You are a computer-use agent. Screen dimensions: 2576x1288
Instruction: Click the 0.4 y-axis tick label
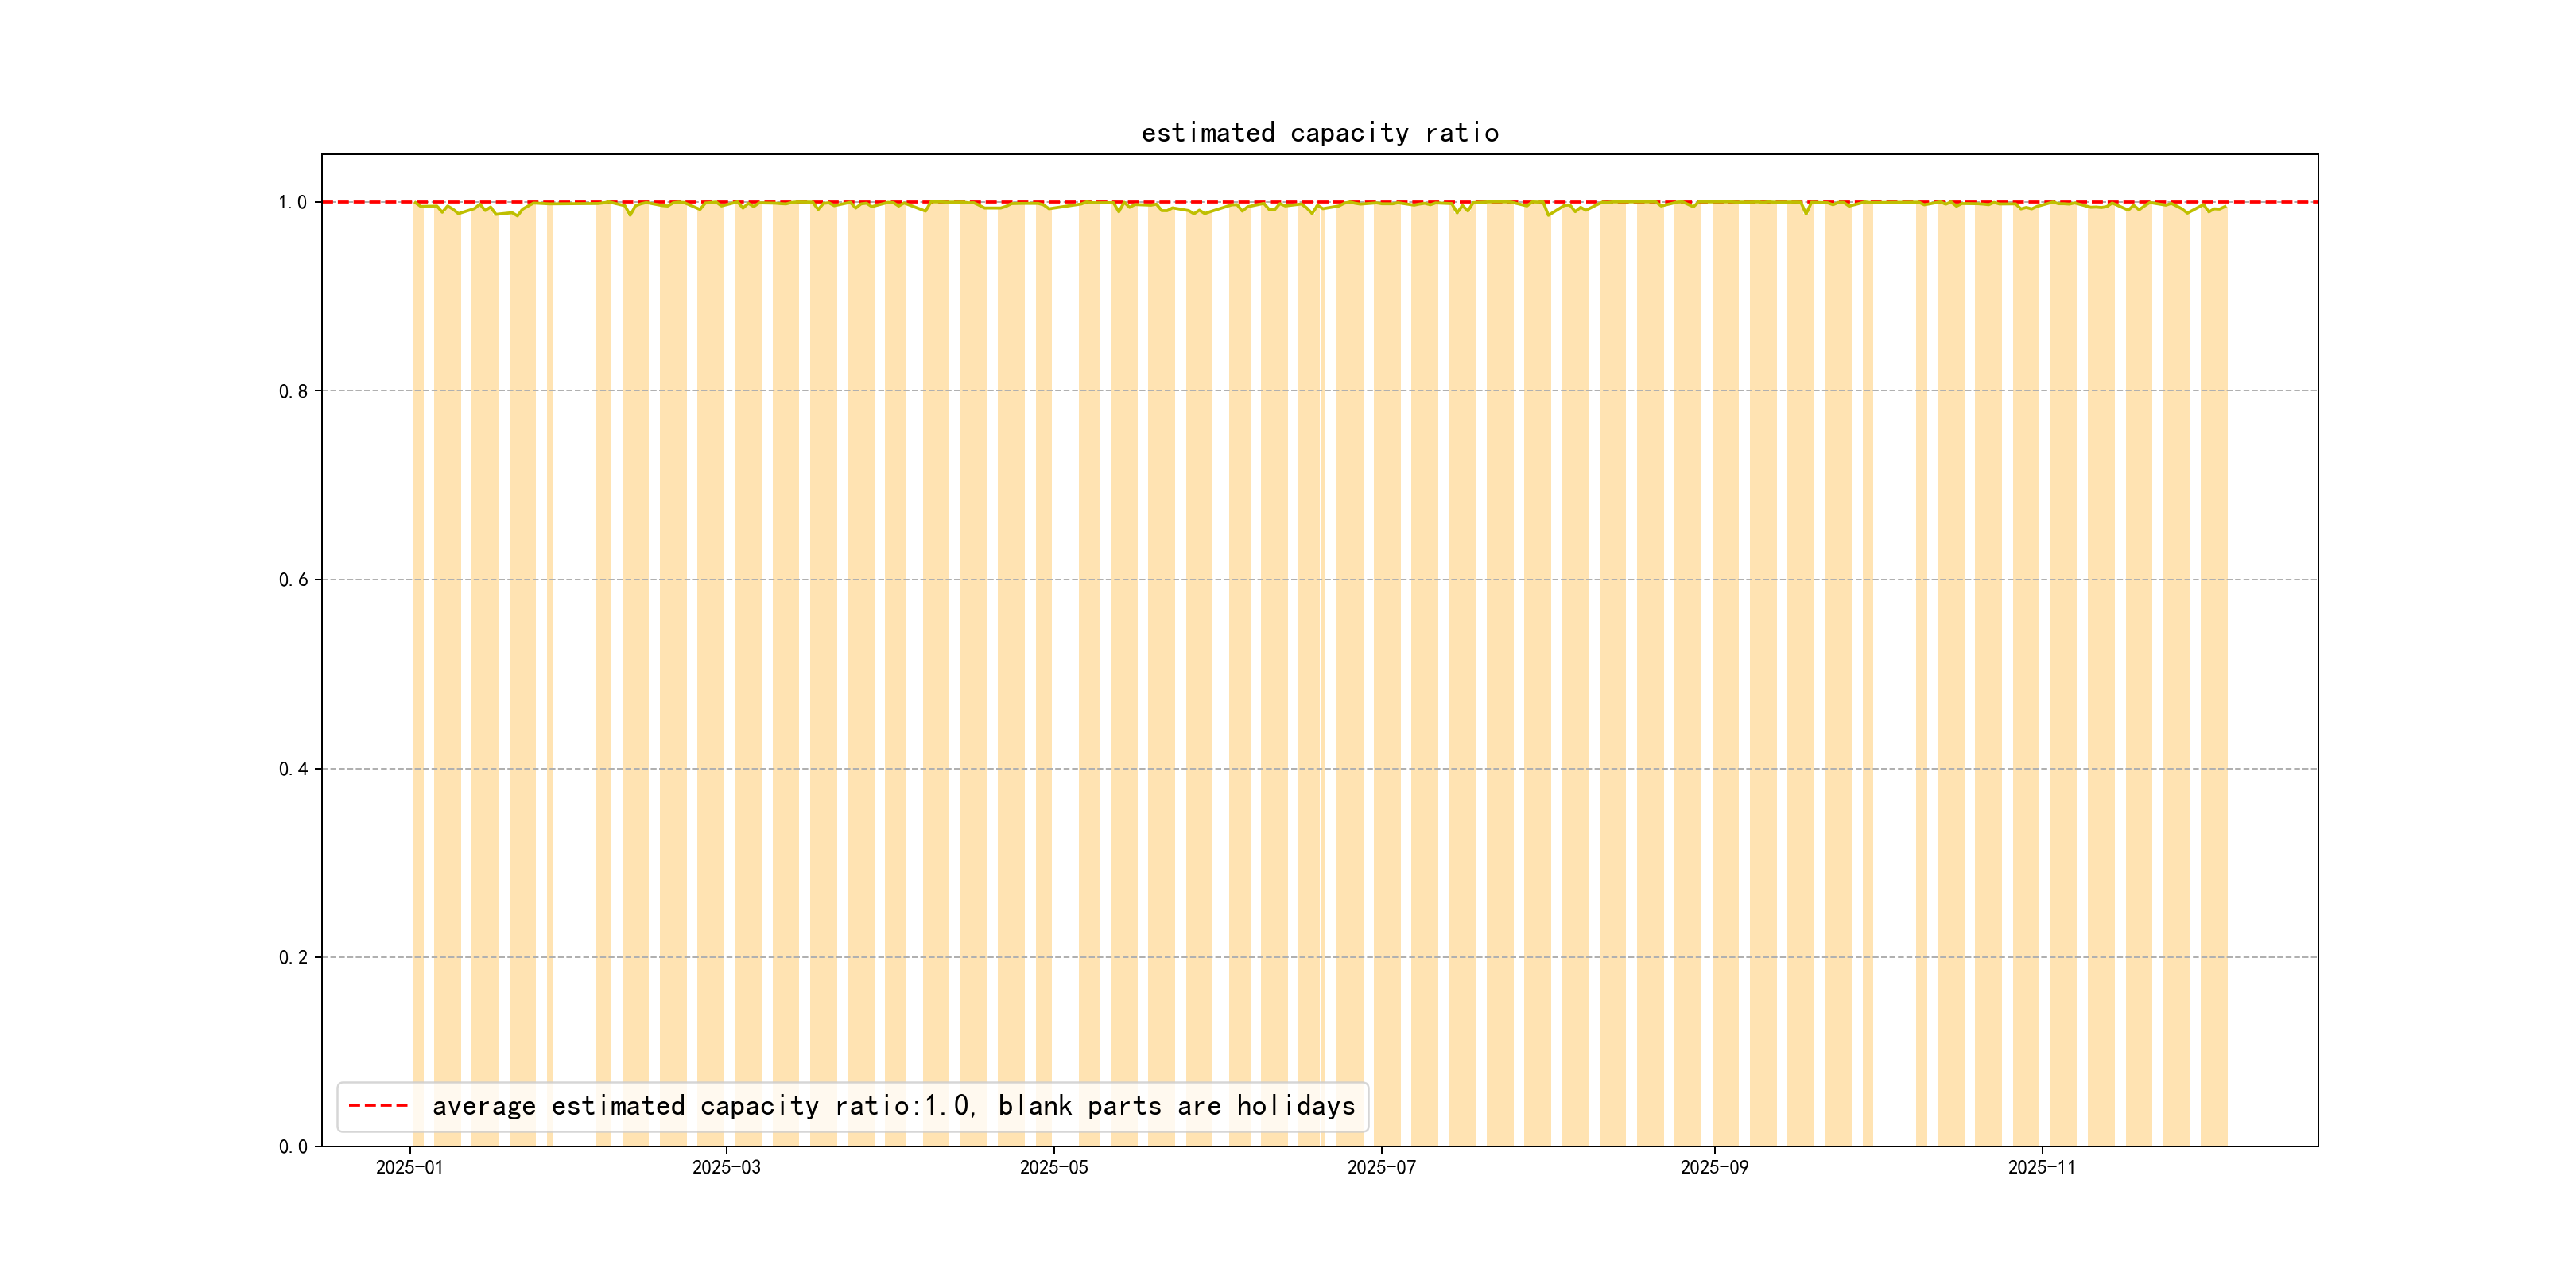pyautogui.click(x=292, y=769)
